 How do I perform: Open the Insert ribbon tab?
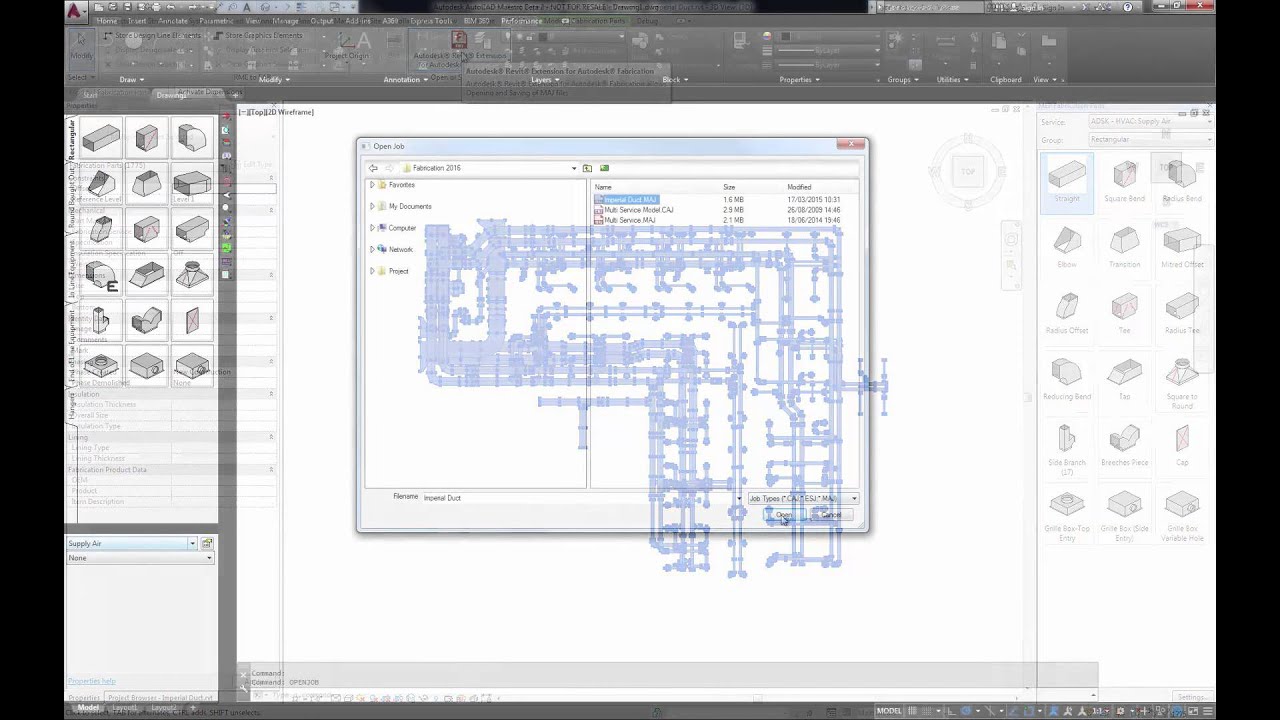pyautogui.click(x=137, y=21)
